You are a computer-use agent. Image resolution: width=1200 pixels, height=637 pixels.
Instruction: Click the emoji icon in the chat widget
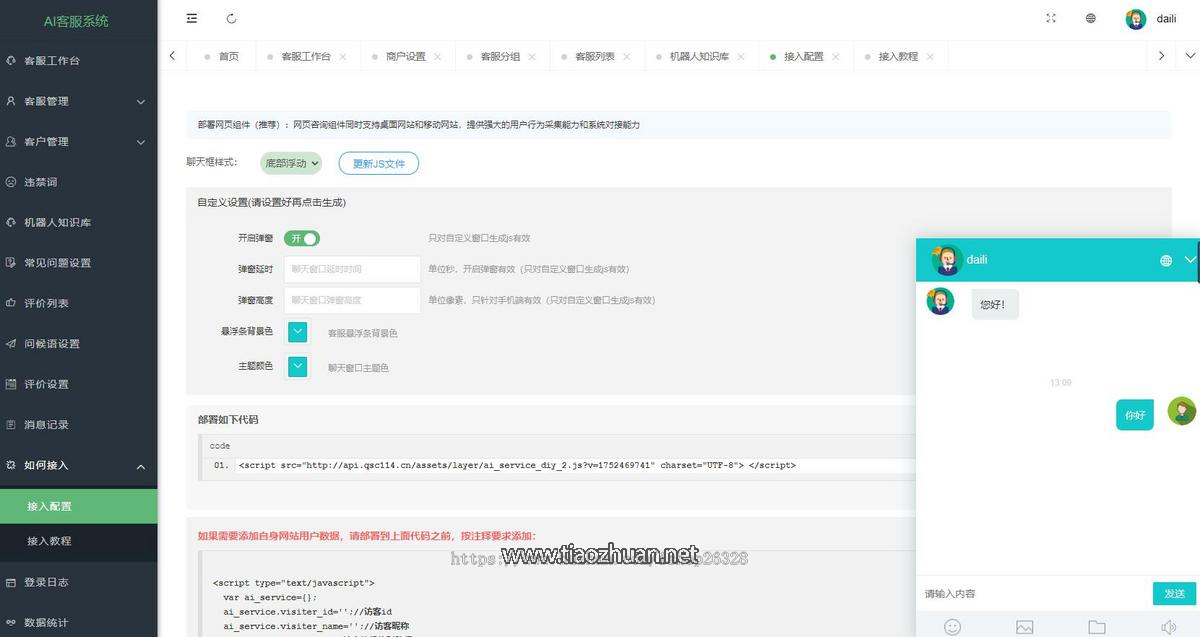(951, 627)
